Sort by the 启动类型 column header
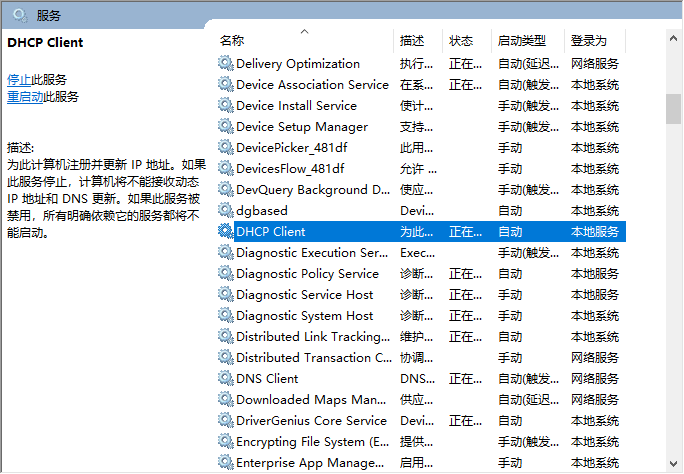This screenshot has height=474, width=684. pyautogui.click(x=522, y=41)
